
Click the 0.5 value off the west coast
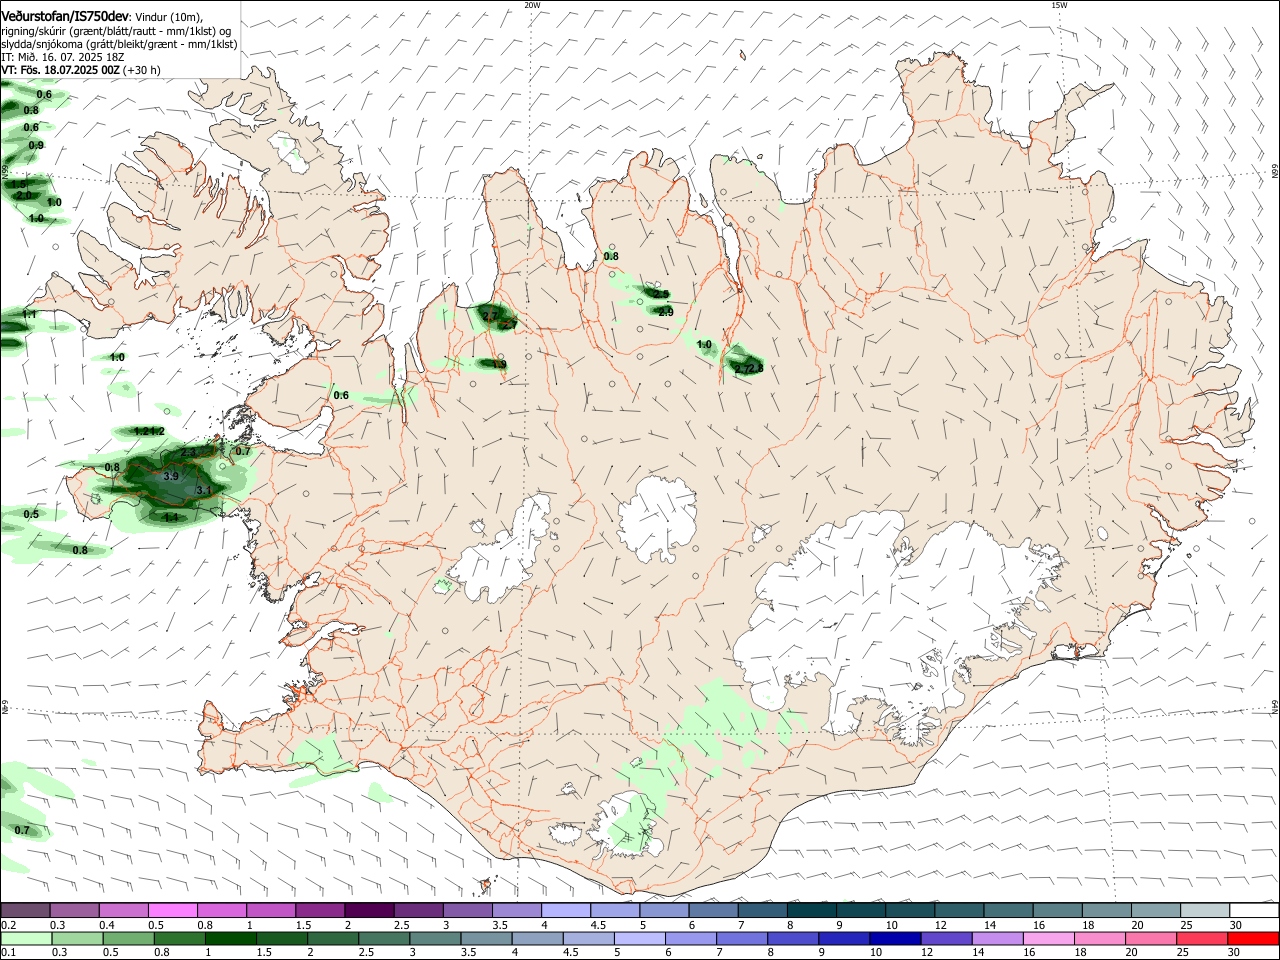tap(31, 514)
